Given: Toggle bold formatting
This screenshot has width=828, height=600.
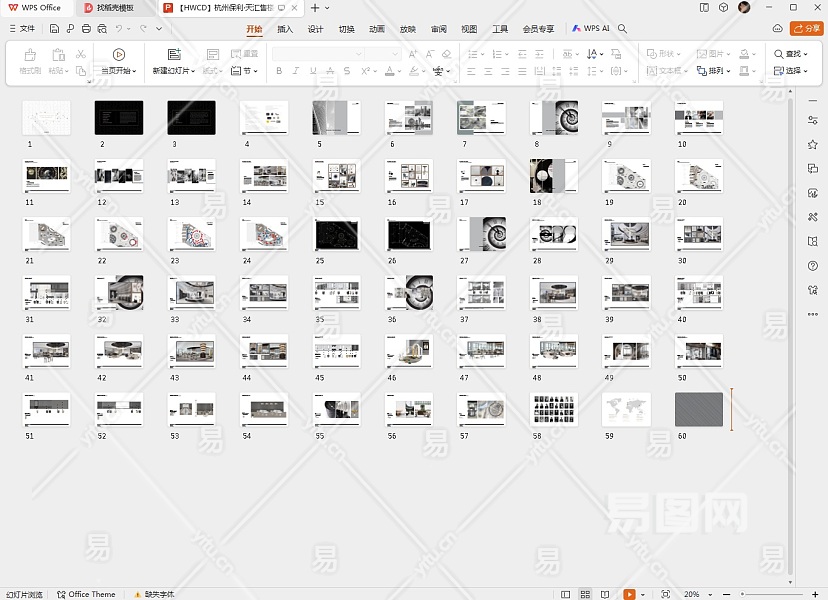Looking at the screenshot, I should pos(279,71).
